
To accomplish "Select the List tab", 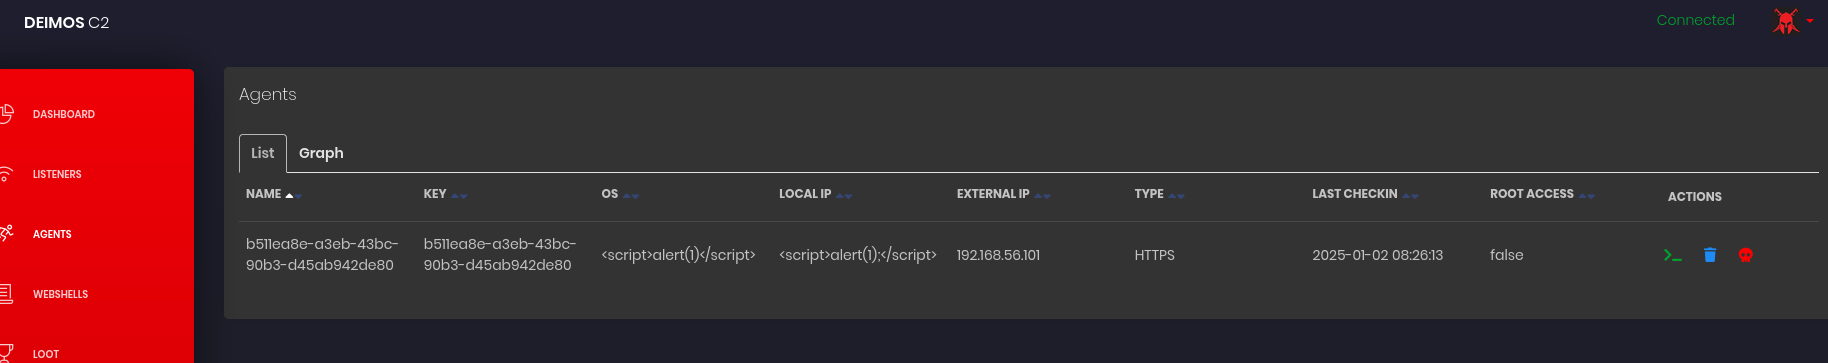I will point(263,153).
